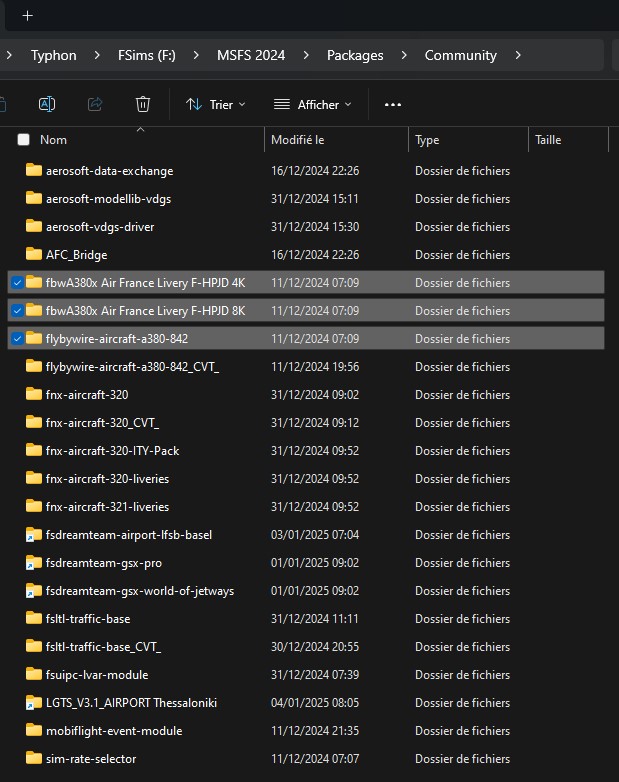
Task: Click the date 31/12/2024 15:30
Action: point(315,226)
